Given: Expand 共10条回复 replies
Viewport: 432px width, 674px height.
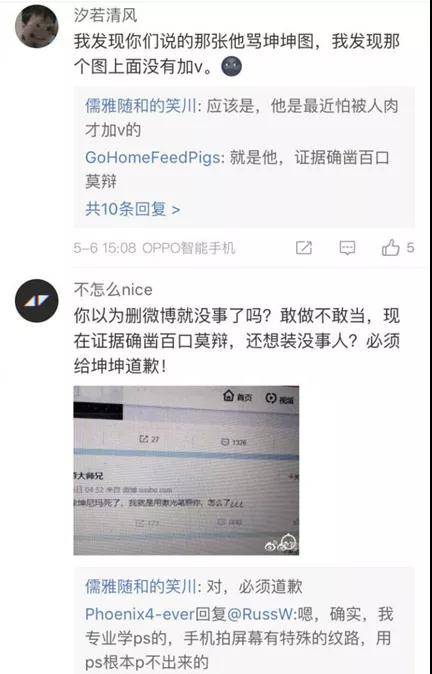Looking at the screenshot, I should pyautogui.click(x=132, y=209).
